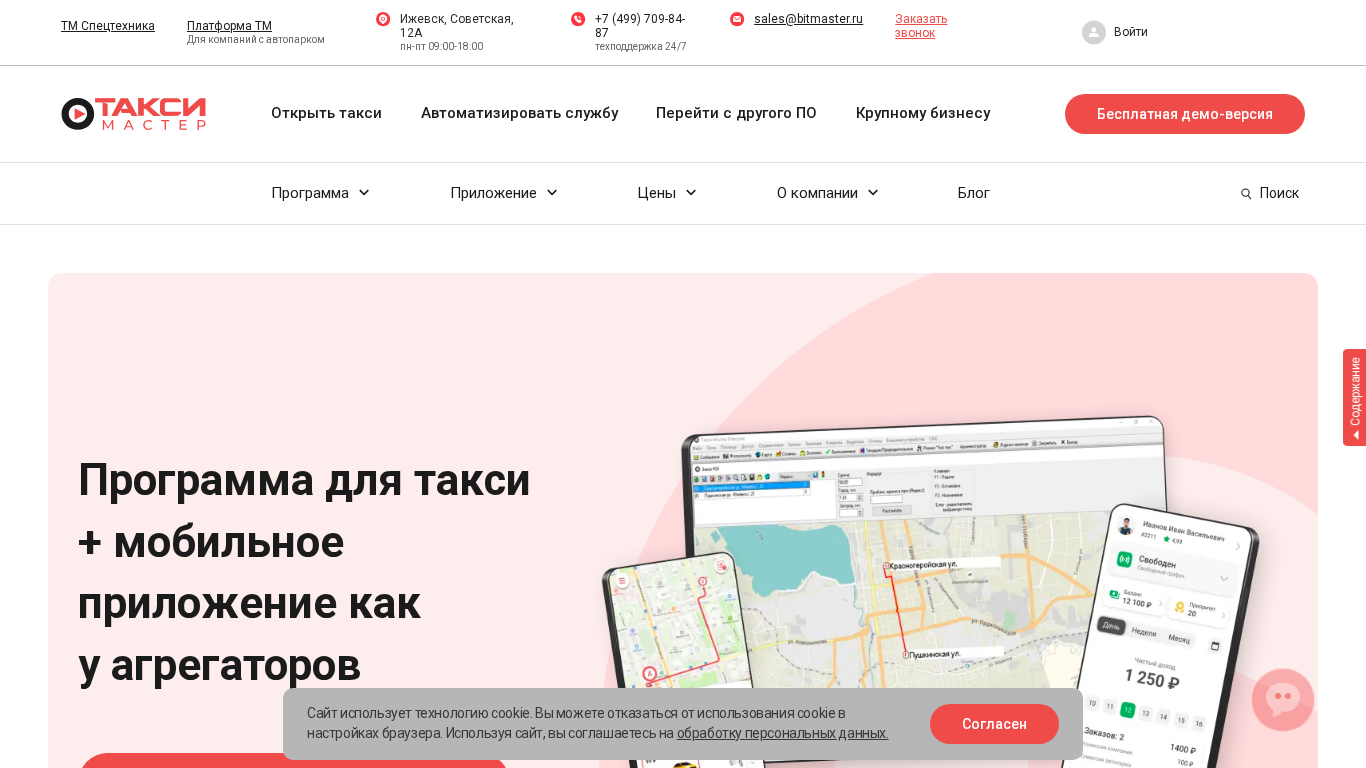Expand the Программа menu chevron
The width and height of the screenshot is (1366, 768).
coord(364,193)
